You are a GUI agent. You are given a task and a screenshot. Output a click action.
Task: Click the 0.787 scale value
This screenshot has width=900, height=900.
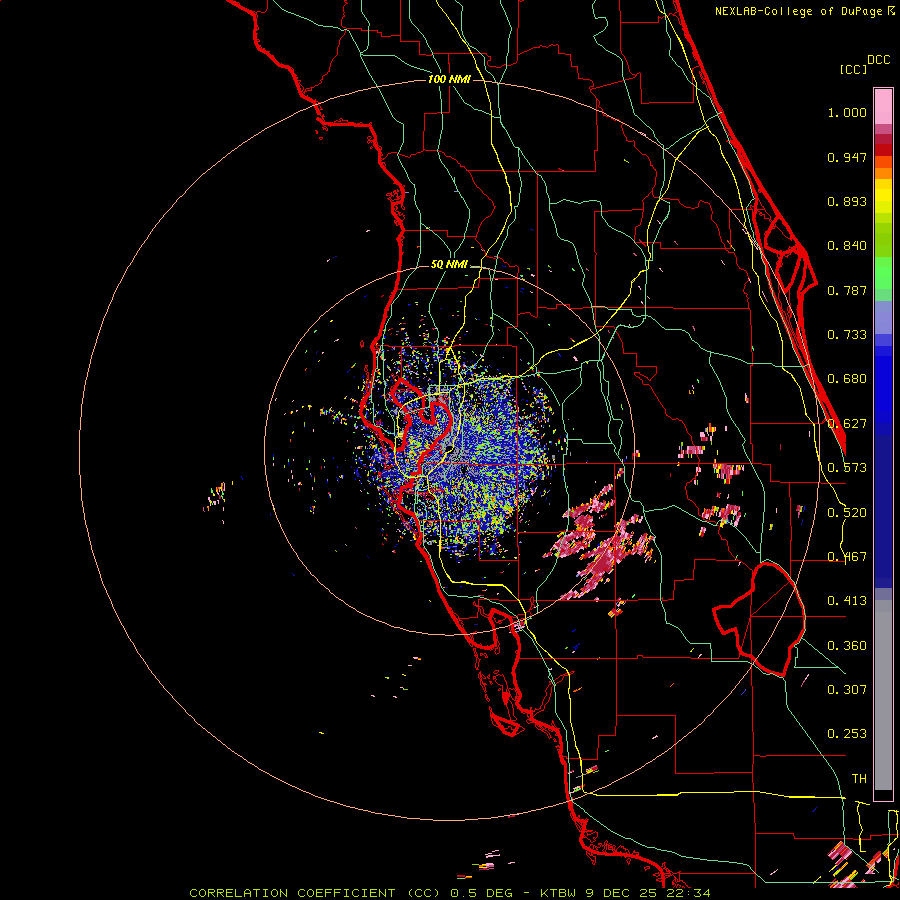(847, 290)
